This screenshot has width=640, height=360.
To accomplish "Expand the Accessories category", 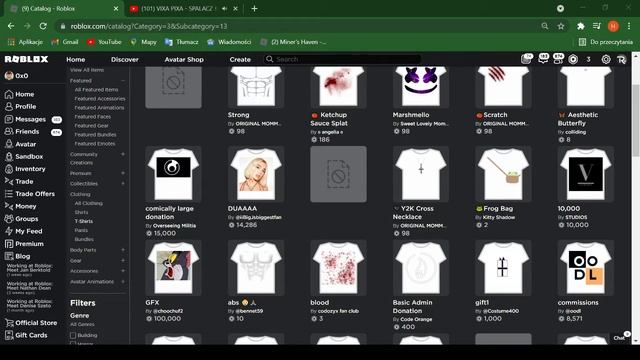I will (123, 271).
